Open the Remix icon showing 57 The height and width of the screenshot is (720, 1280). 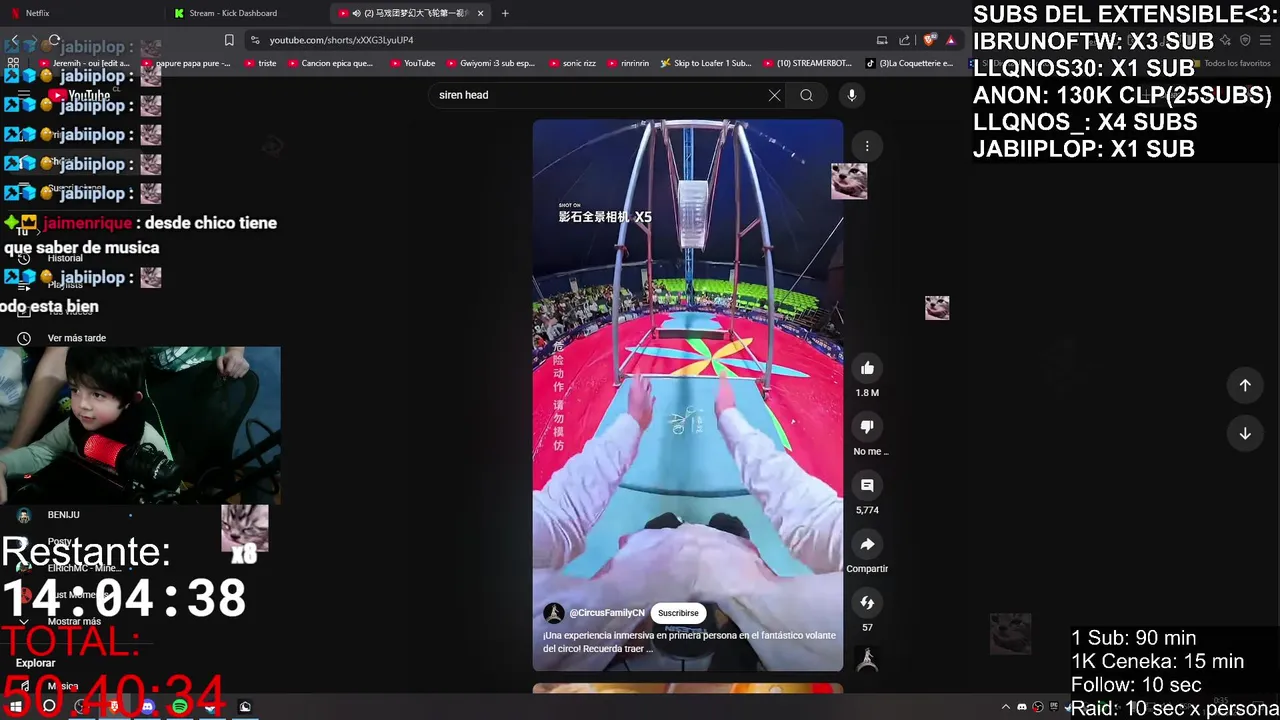coord(867,603)
